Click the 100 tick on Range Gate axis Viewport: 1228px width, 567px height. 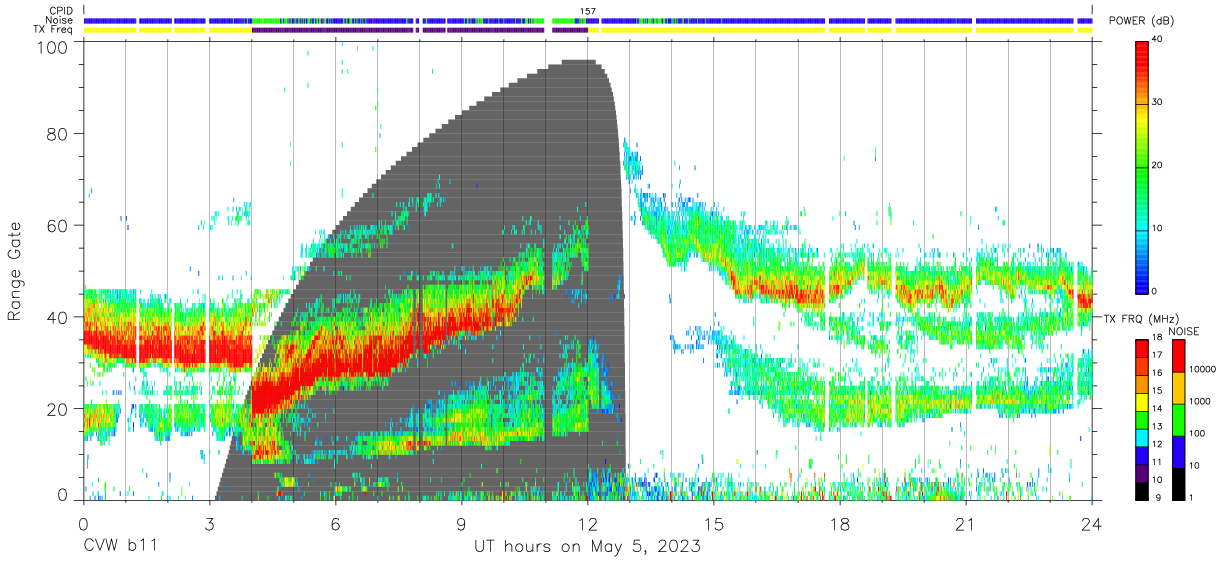(52, 47)
